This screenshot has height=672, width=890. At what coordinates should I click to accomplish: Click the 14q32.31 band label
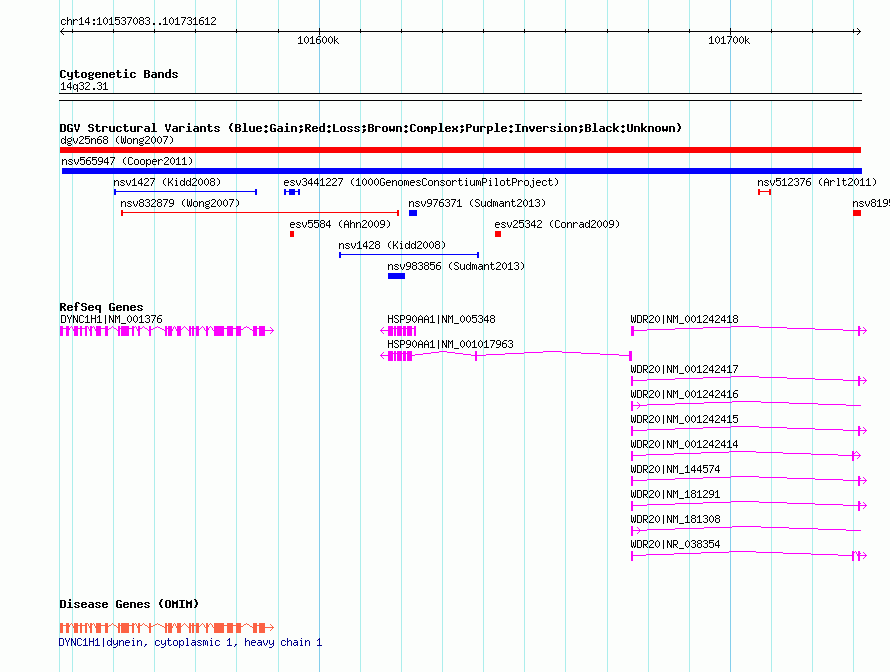click(84, 86)
